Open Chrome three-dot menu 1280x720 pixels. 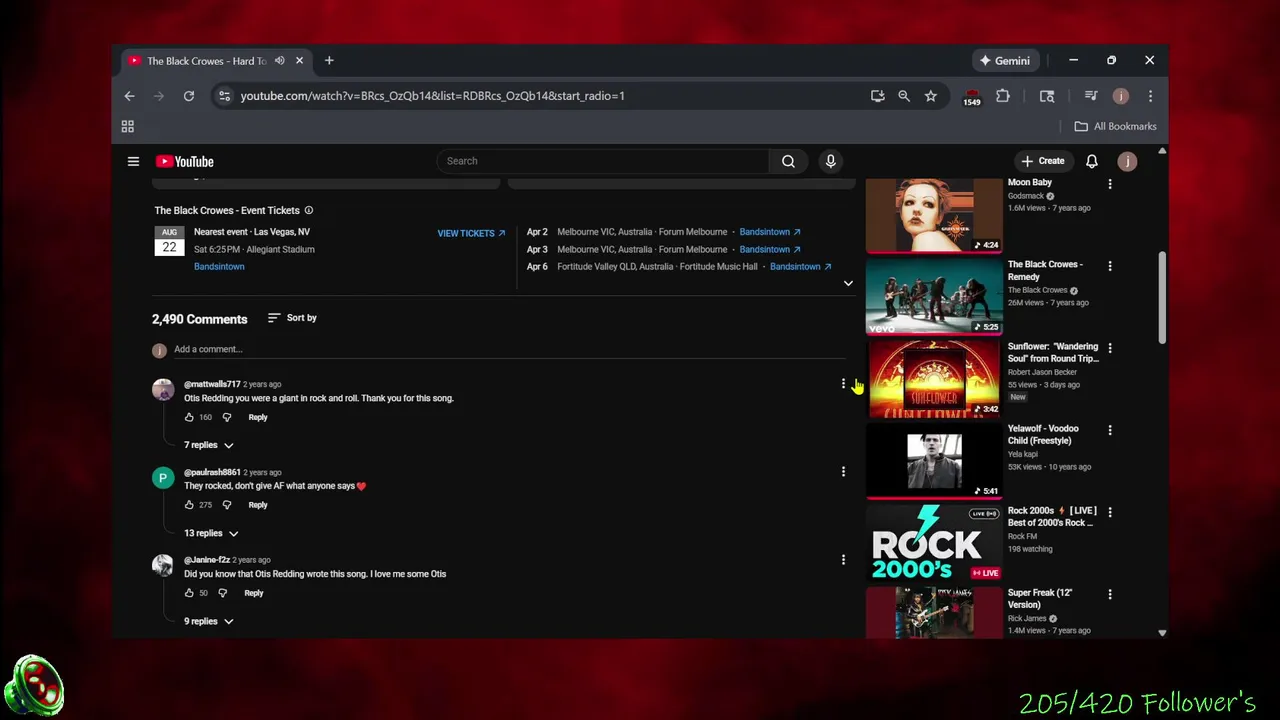1150,96
